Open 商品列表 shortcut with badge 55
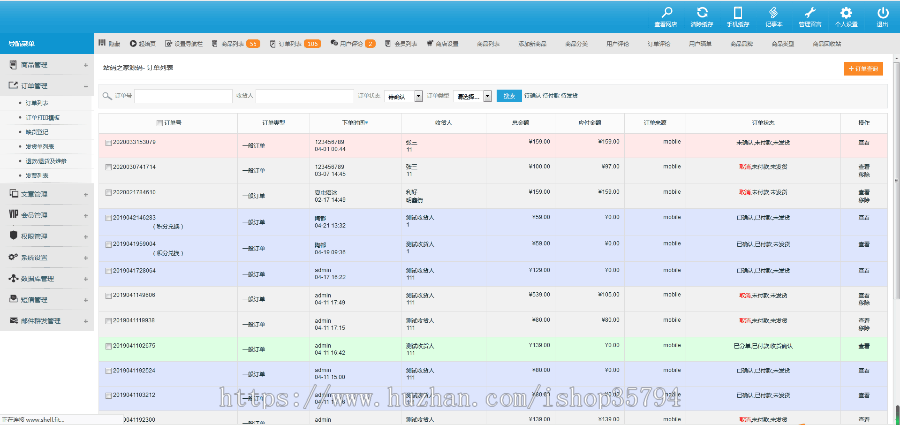The height and width of the screenshot is (425, 900). pos(235,43)
